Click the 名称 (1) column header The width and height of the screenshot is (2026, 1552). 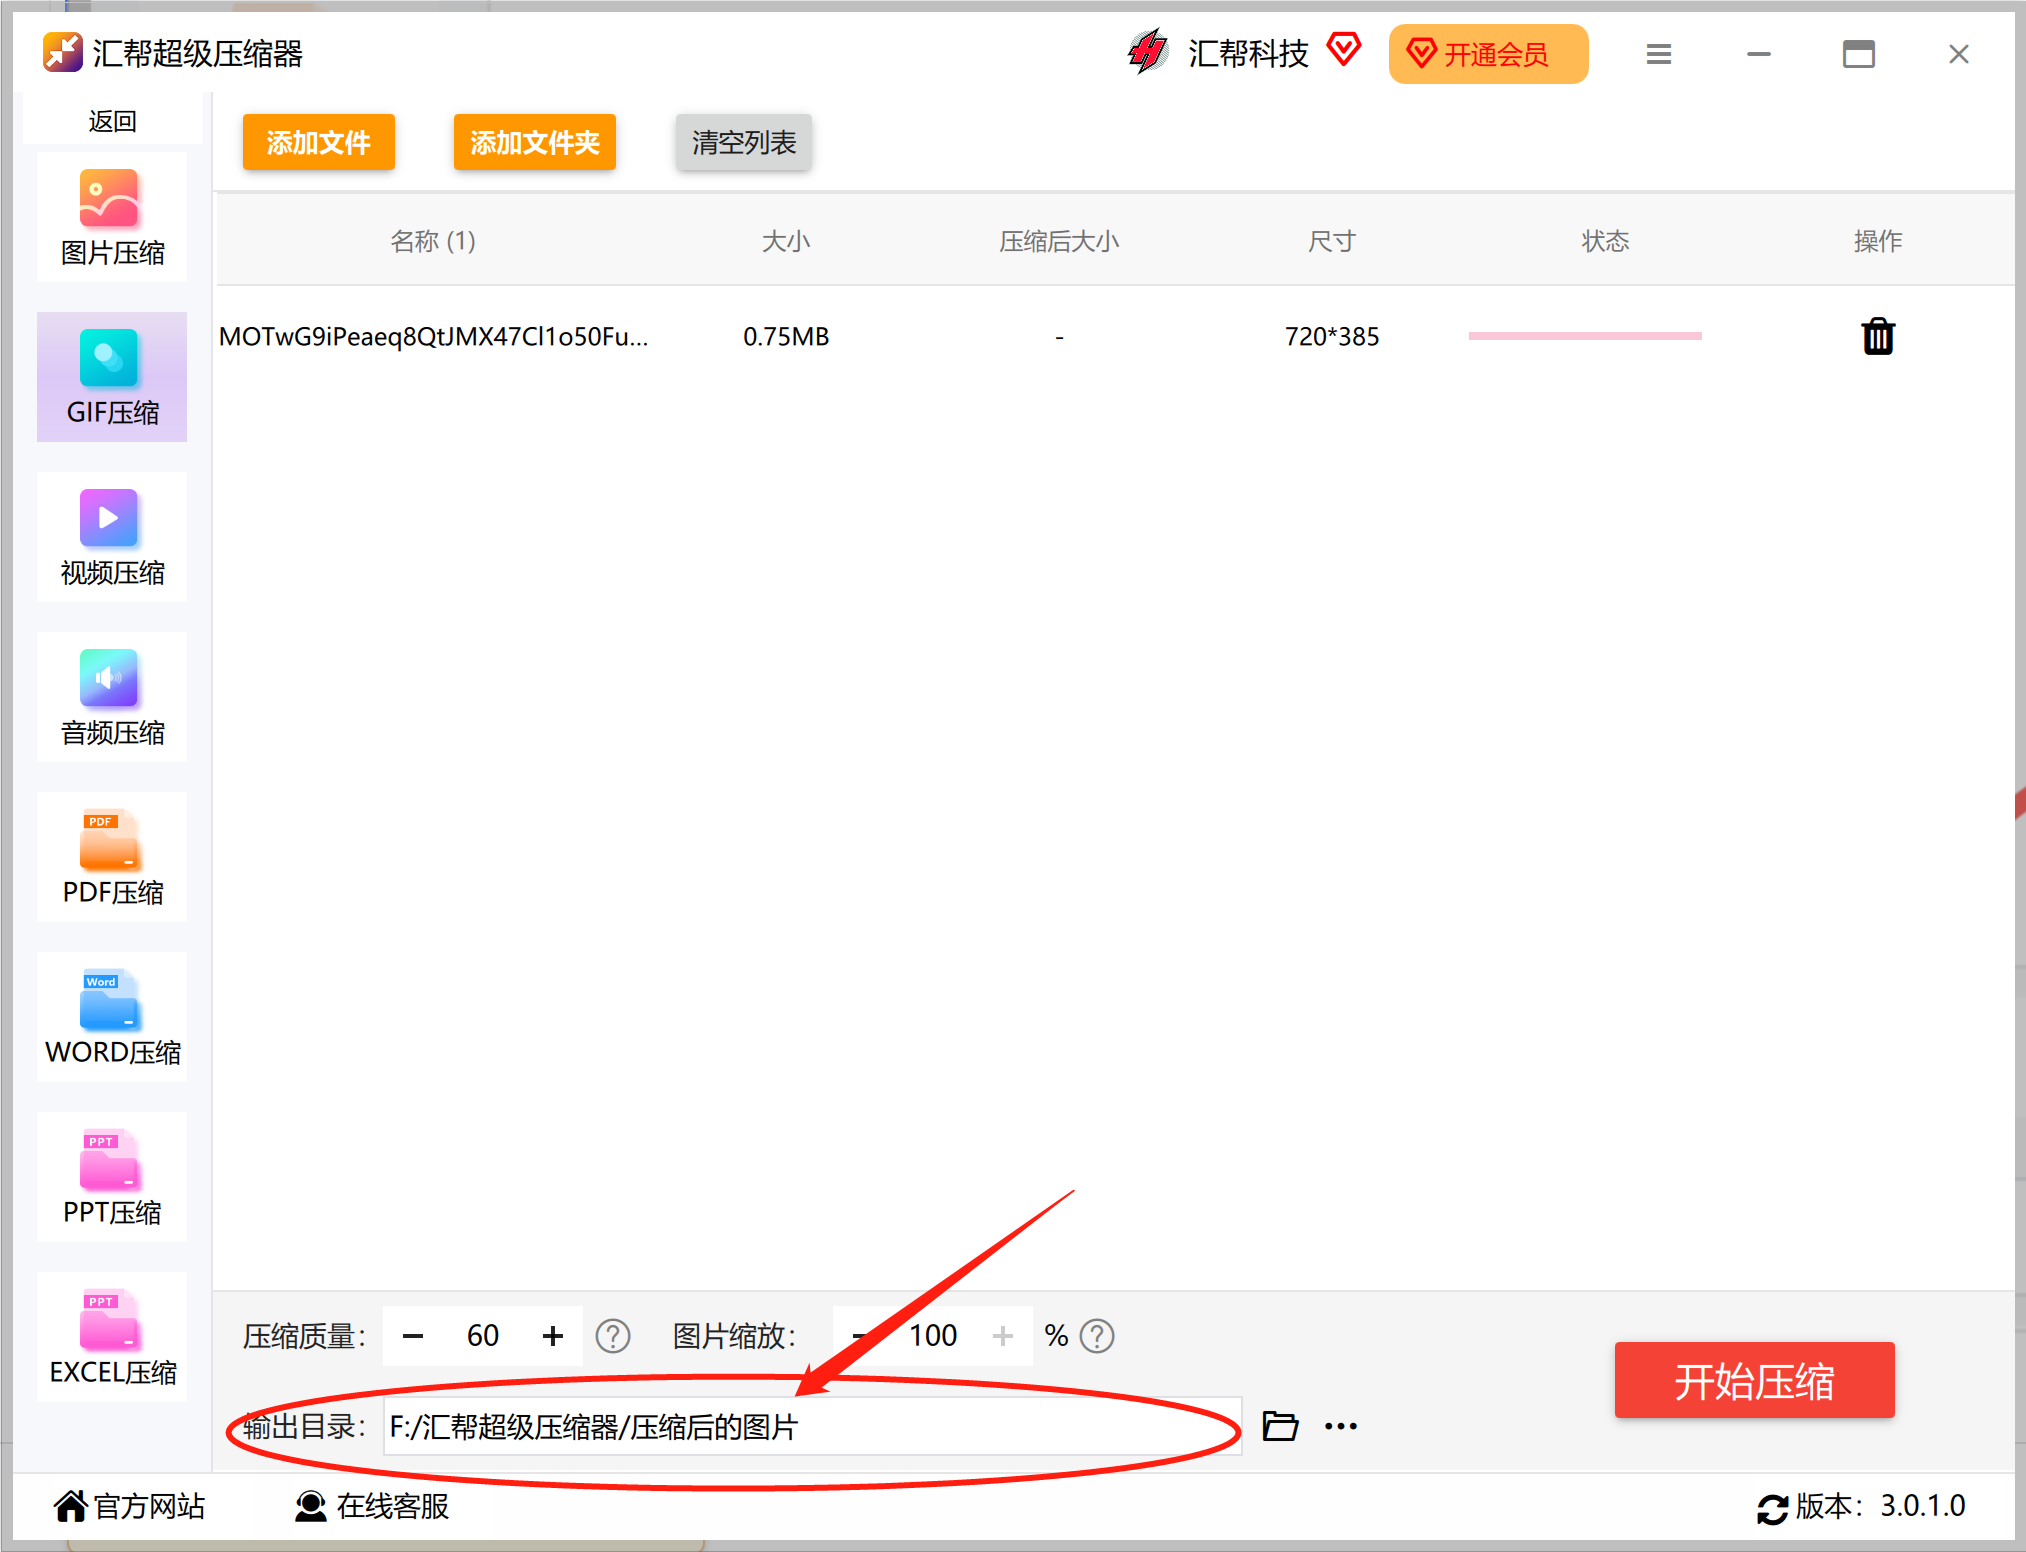433,241
